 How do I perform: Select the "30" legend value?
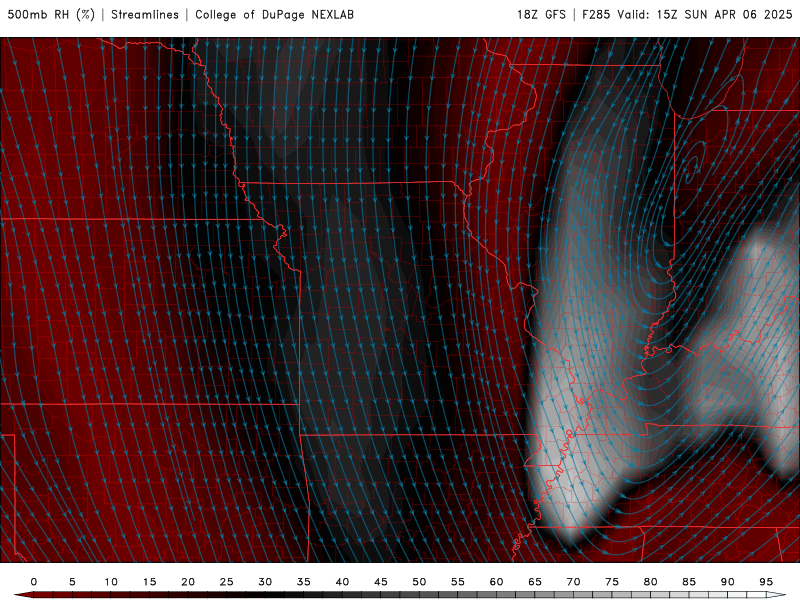(265, 582)
